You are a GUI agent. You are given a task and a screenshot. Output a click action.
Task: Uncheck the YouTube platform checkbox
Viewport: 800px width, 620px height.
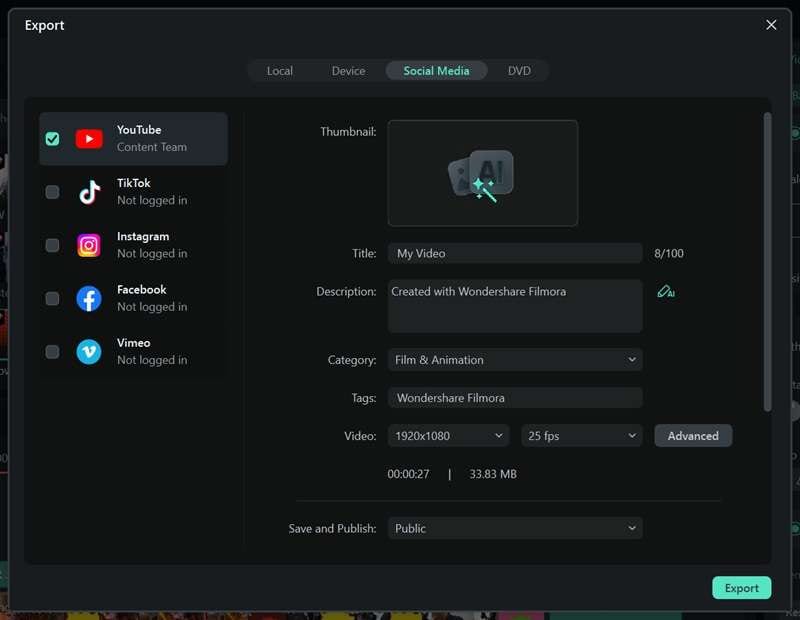[x=52, y=139]
